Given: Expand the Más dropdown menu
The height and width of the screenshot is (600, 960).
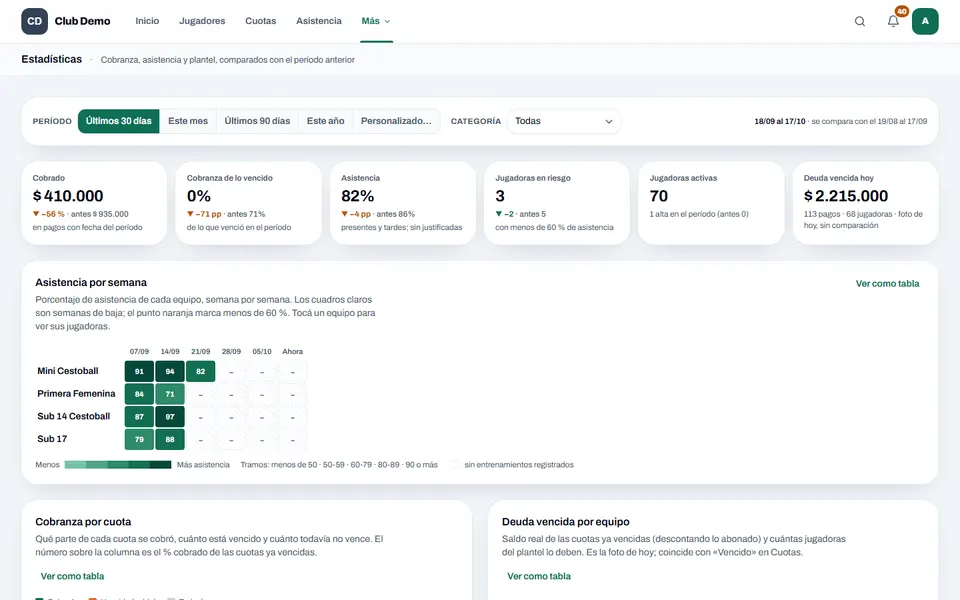Looking at the screenshot, I should [376, 21].
